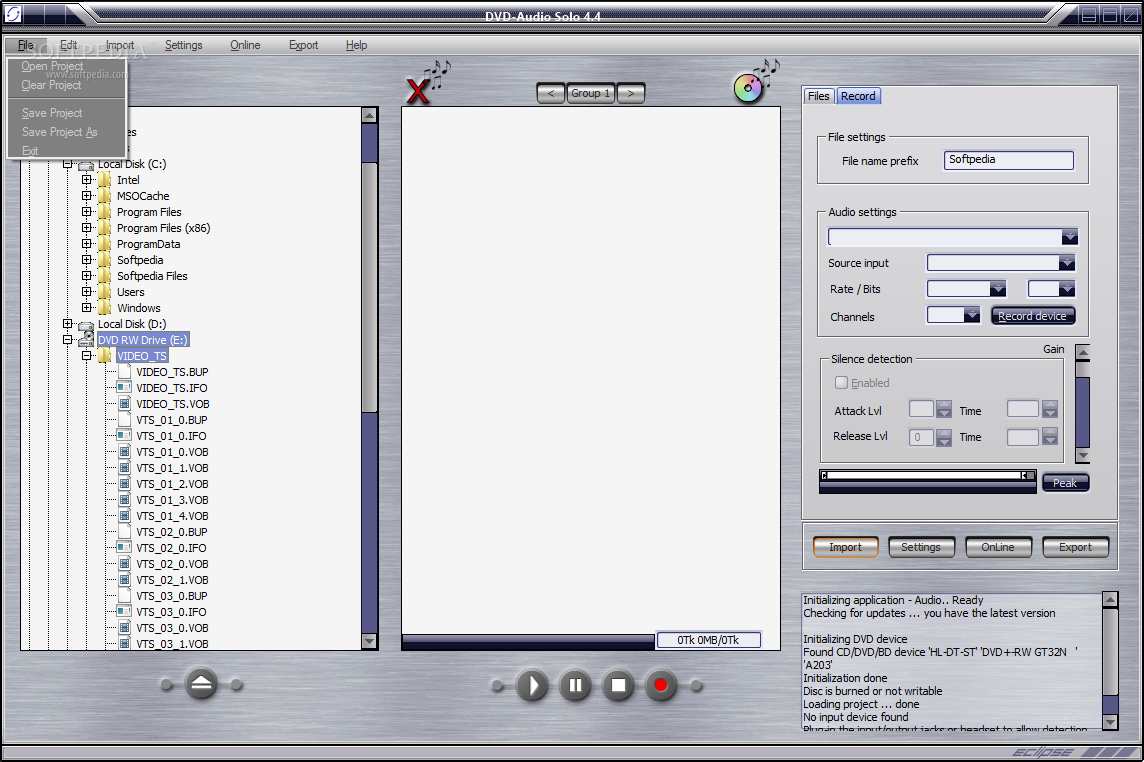Click the red X remove tracks icon
The height and width of the screenshot is (762, 1144).
click(x=418, y=92)
